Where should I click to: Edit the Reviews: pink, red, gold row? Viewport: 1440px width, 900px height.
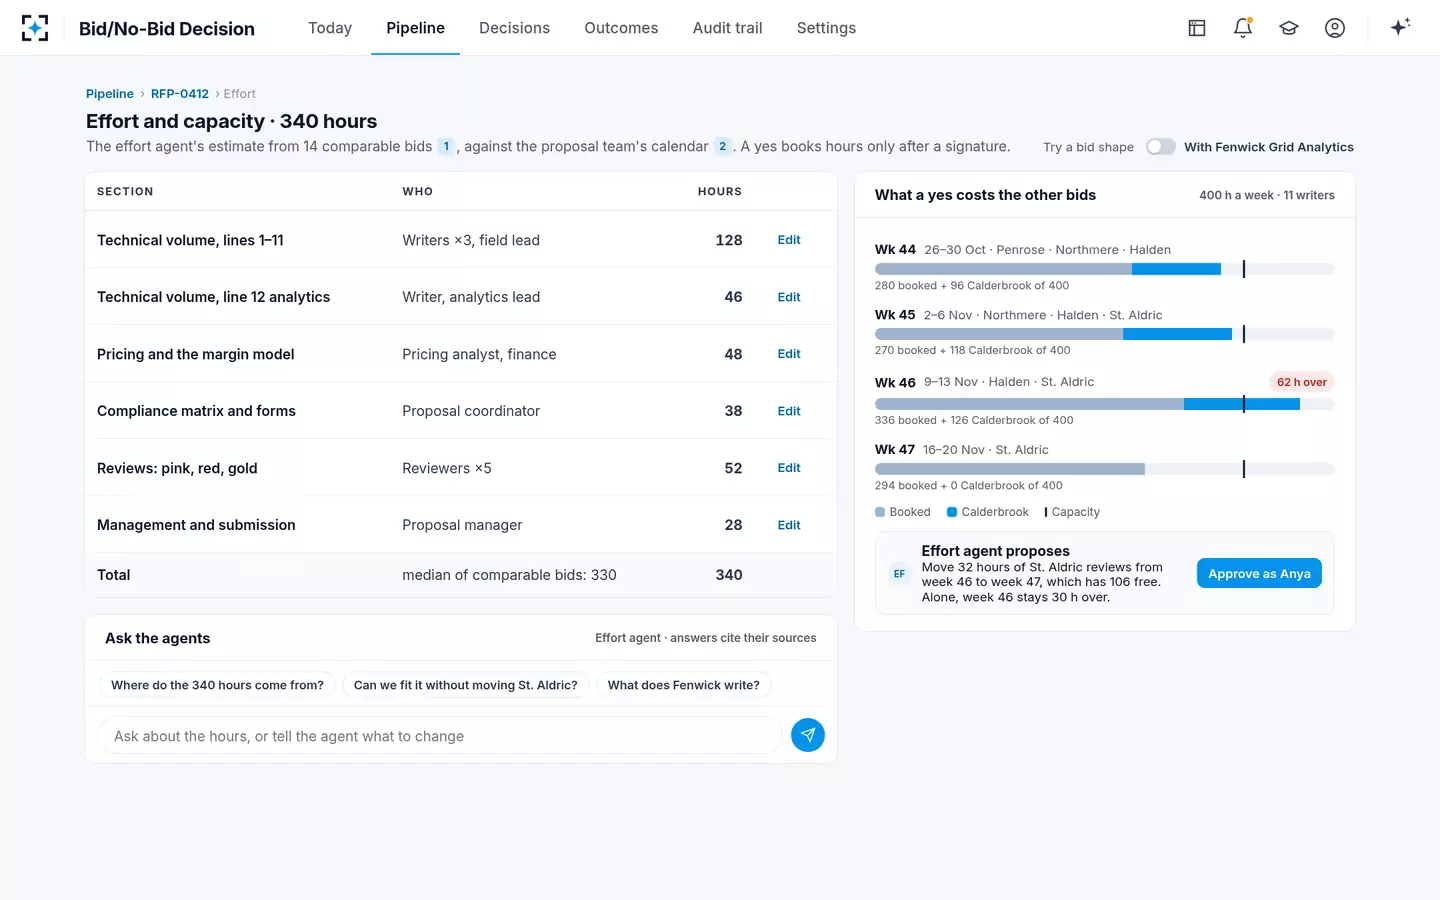pos(789,468)
